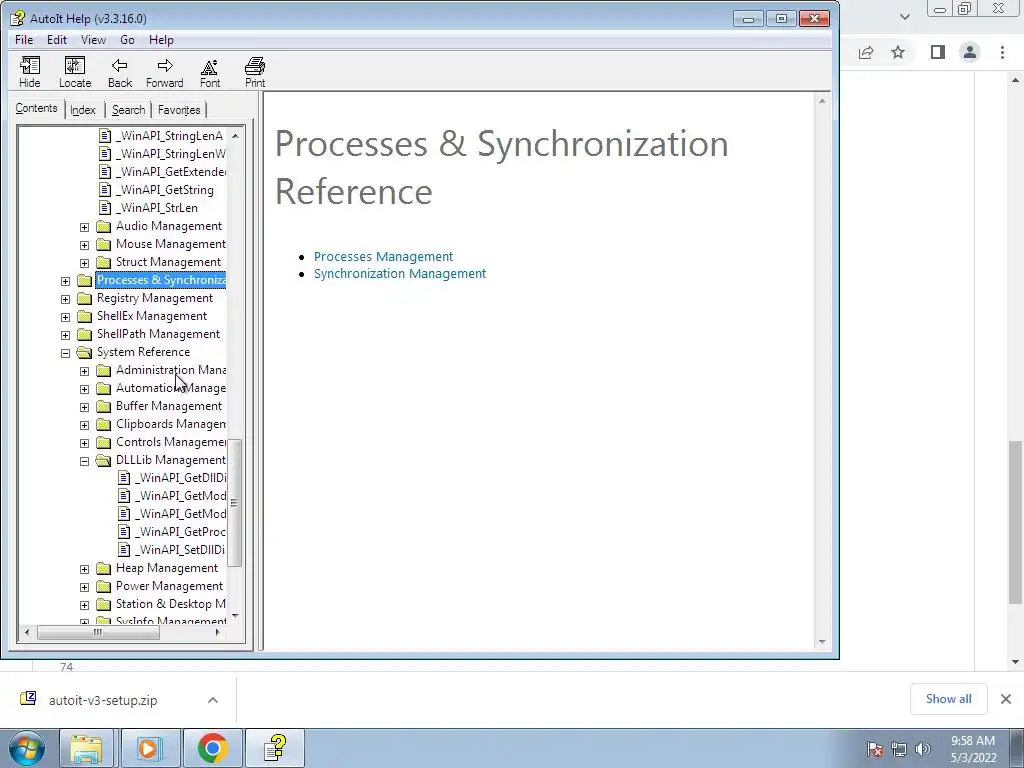This screenshot has height=768, width=1024.
Task: Expand the Audio Management folder
Action: (84, 227)
